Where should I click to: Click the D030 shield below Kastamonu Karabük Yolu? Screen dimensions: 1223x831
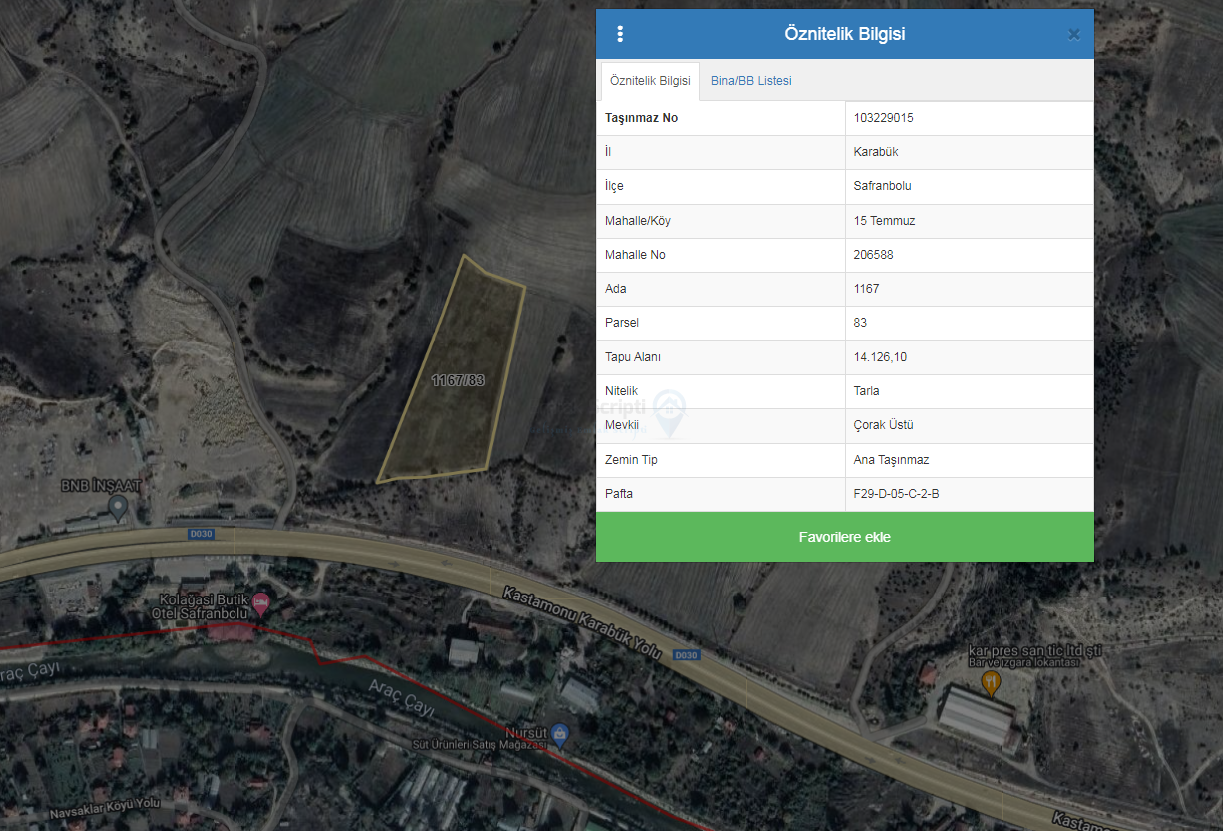click(x=685, y=655)
